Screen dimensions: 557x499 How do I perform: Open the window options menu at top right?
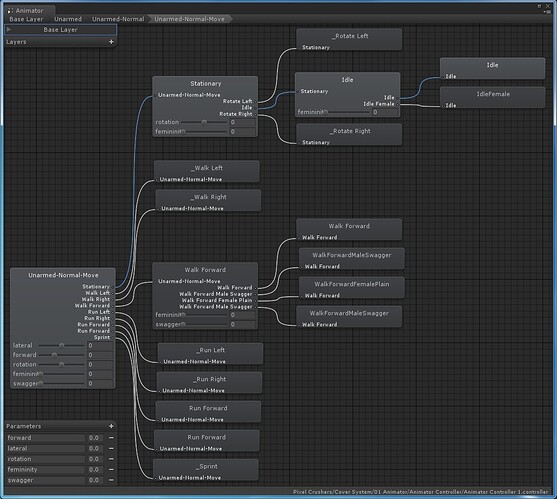[x=547, y=12]
